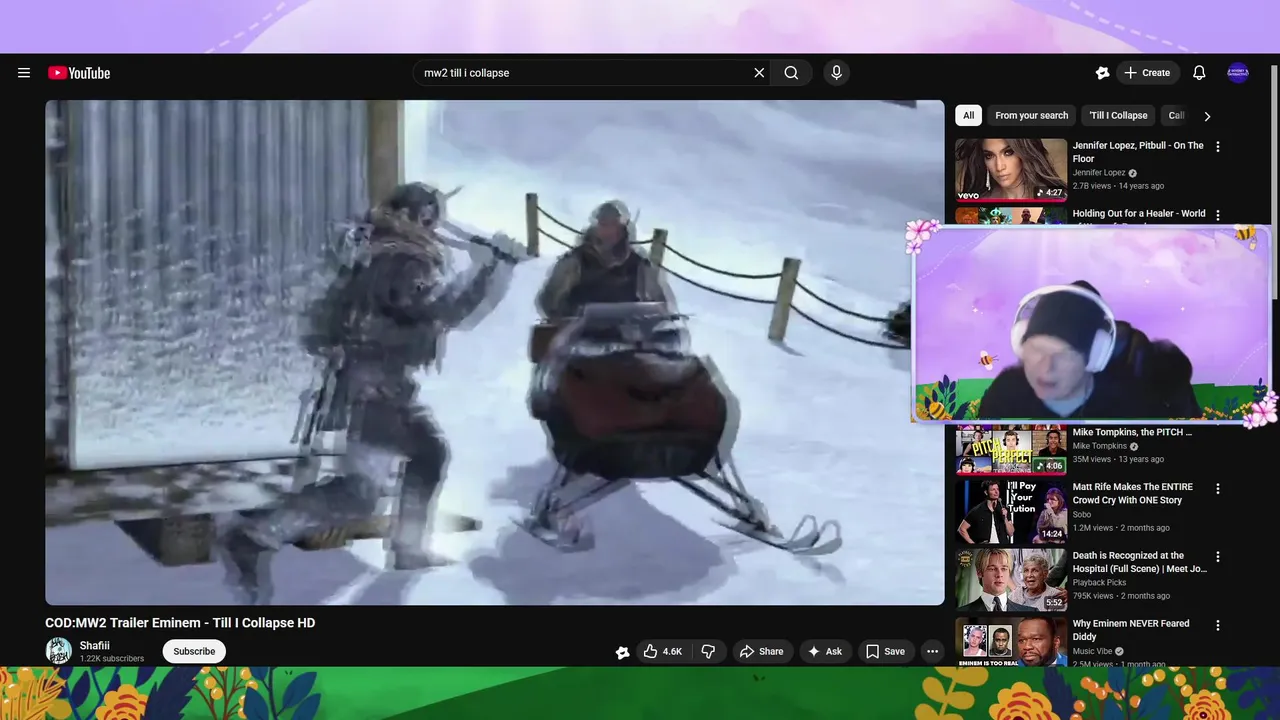Click the page scrollbar on the right
Screen dimensions: 1280x720
click(1274, 180)
